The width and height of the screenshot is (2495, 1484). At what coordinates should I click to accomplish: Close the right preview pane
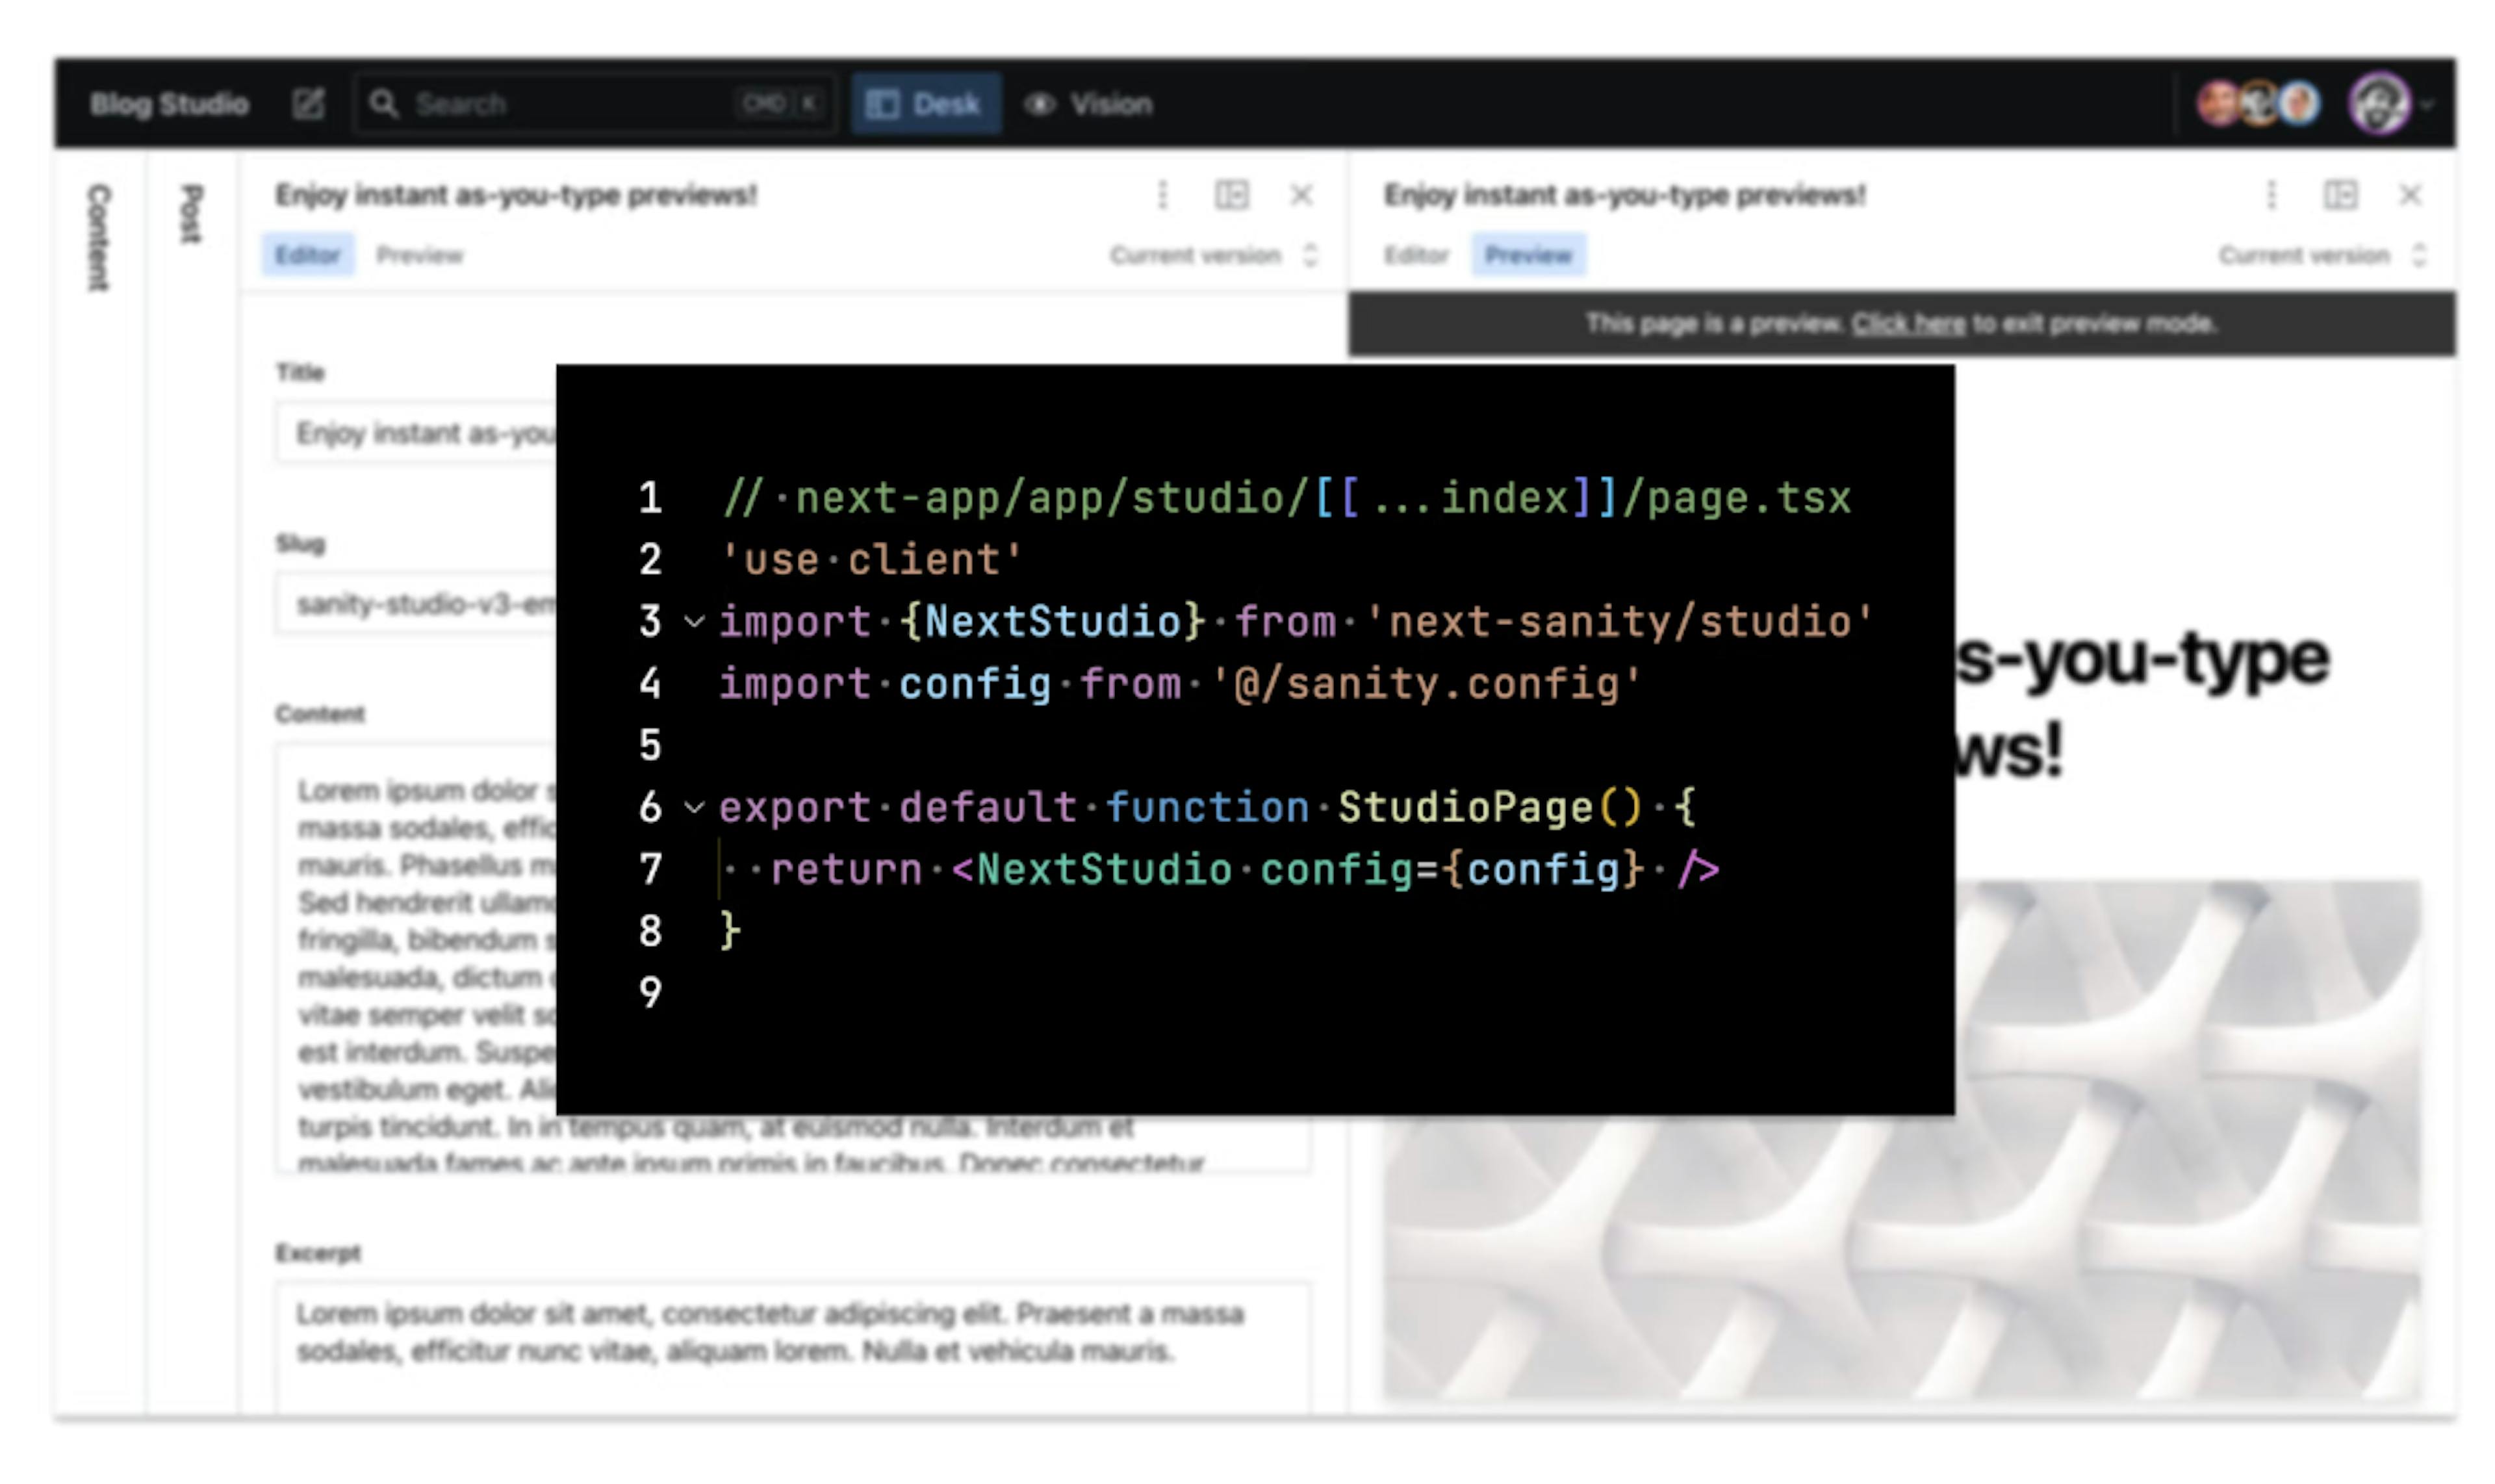pos(2410,195)
